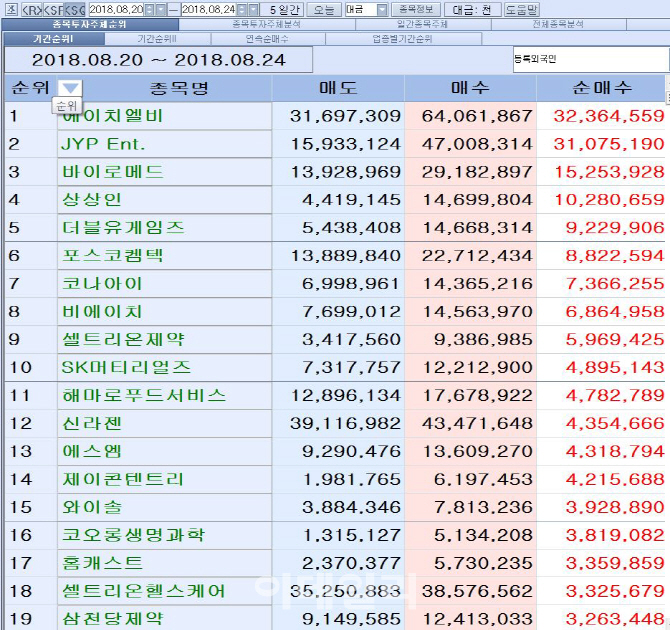
Task: Click the 등록외국인 investor type field
Action: pos(591,59)
